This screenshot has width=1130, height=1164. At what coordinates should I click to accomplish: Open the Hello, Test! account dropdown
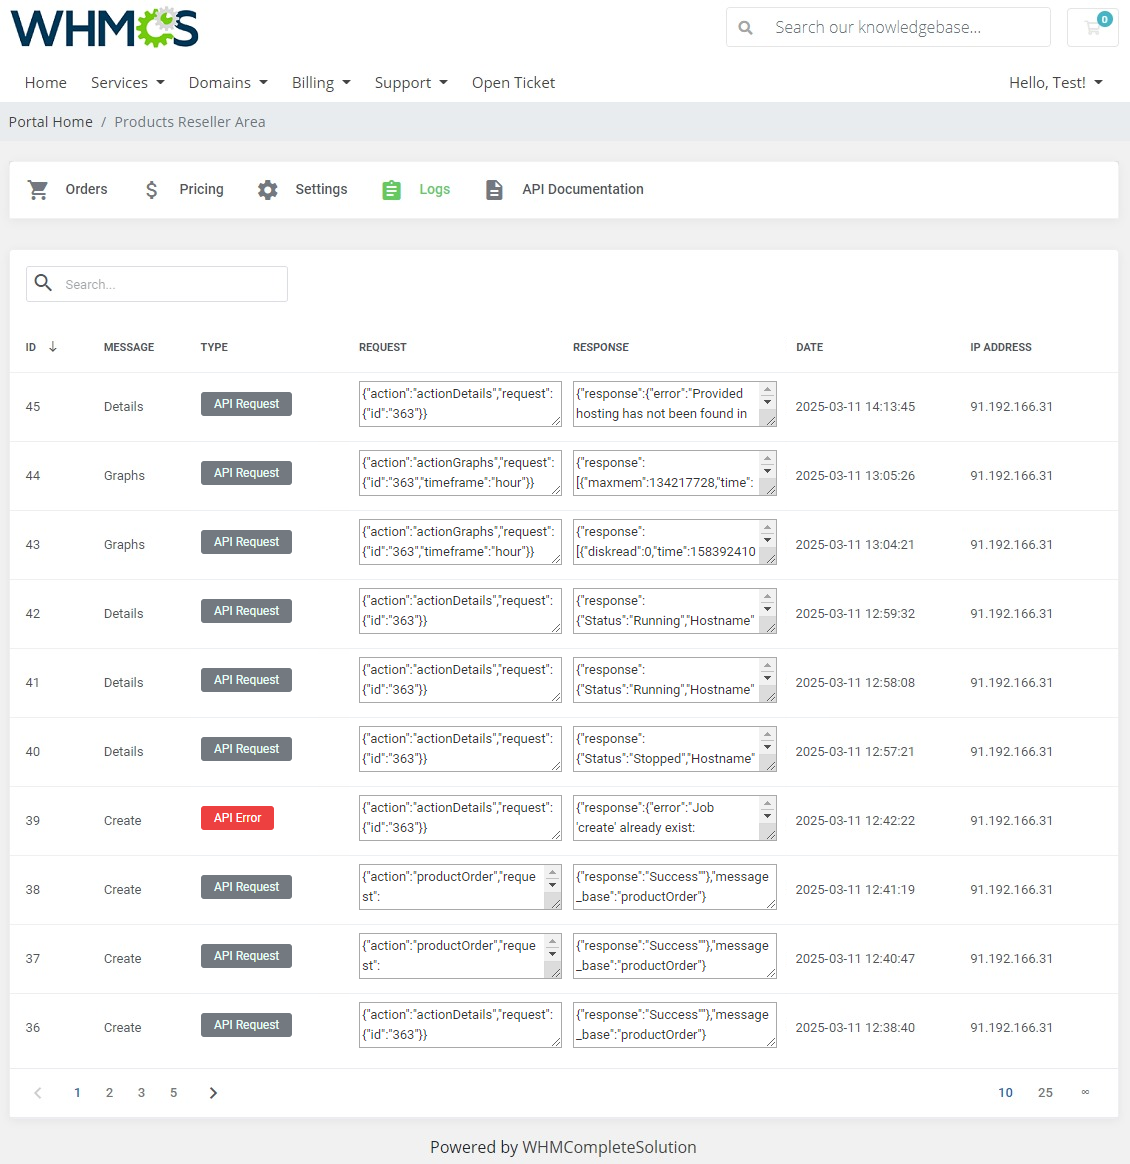pos(1056,82)
